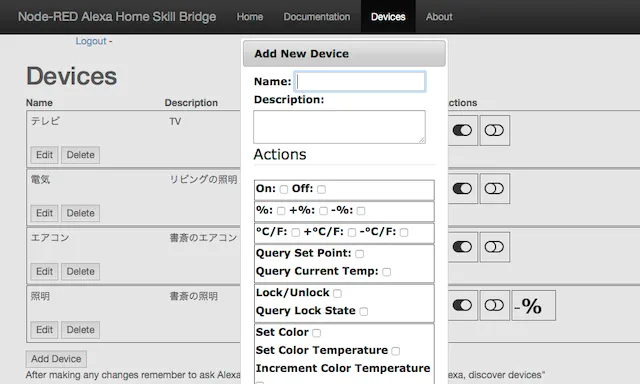Click the Off action icon for エアコン row
The width and height of the screenshot is (640, 384).
pos(495,247)
